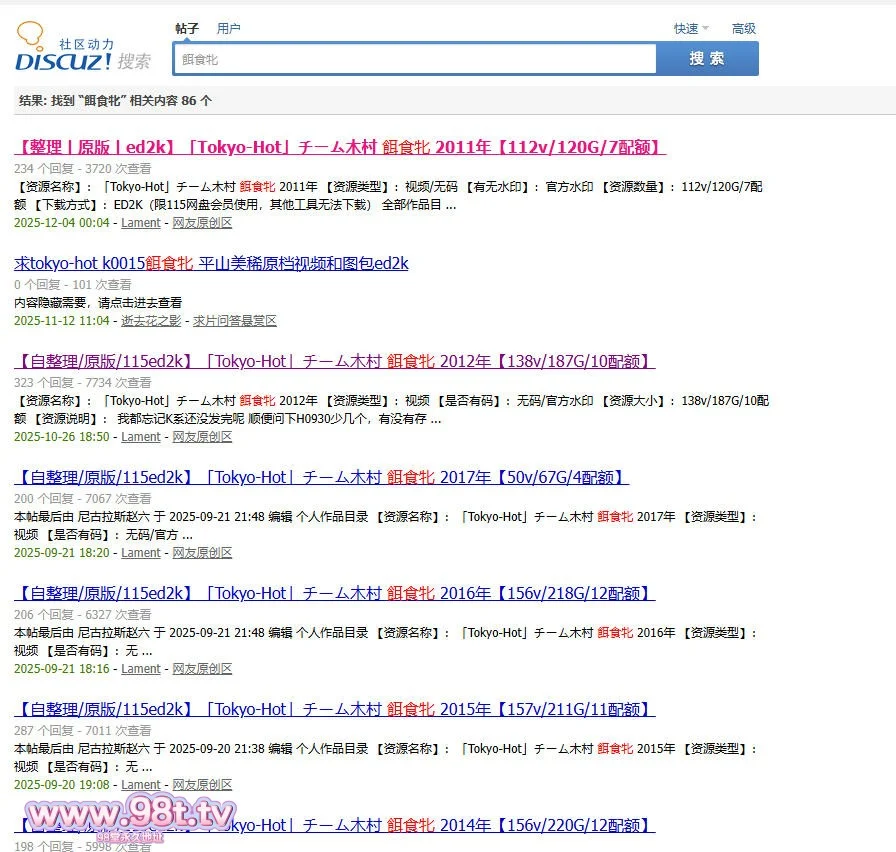View author profile 逝去花之影

151,321
